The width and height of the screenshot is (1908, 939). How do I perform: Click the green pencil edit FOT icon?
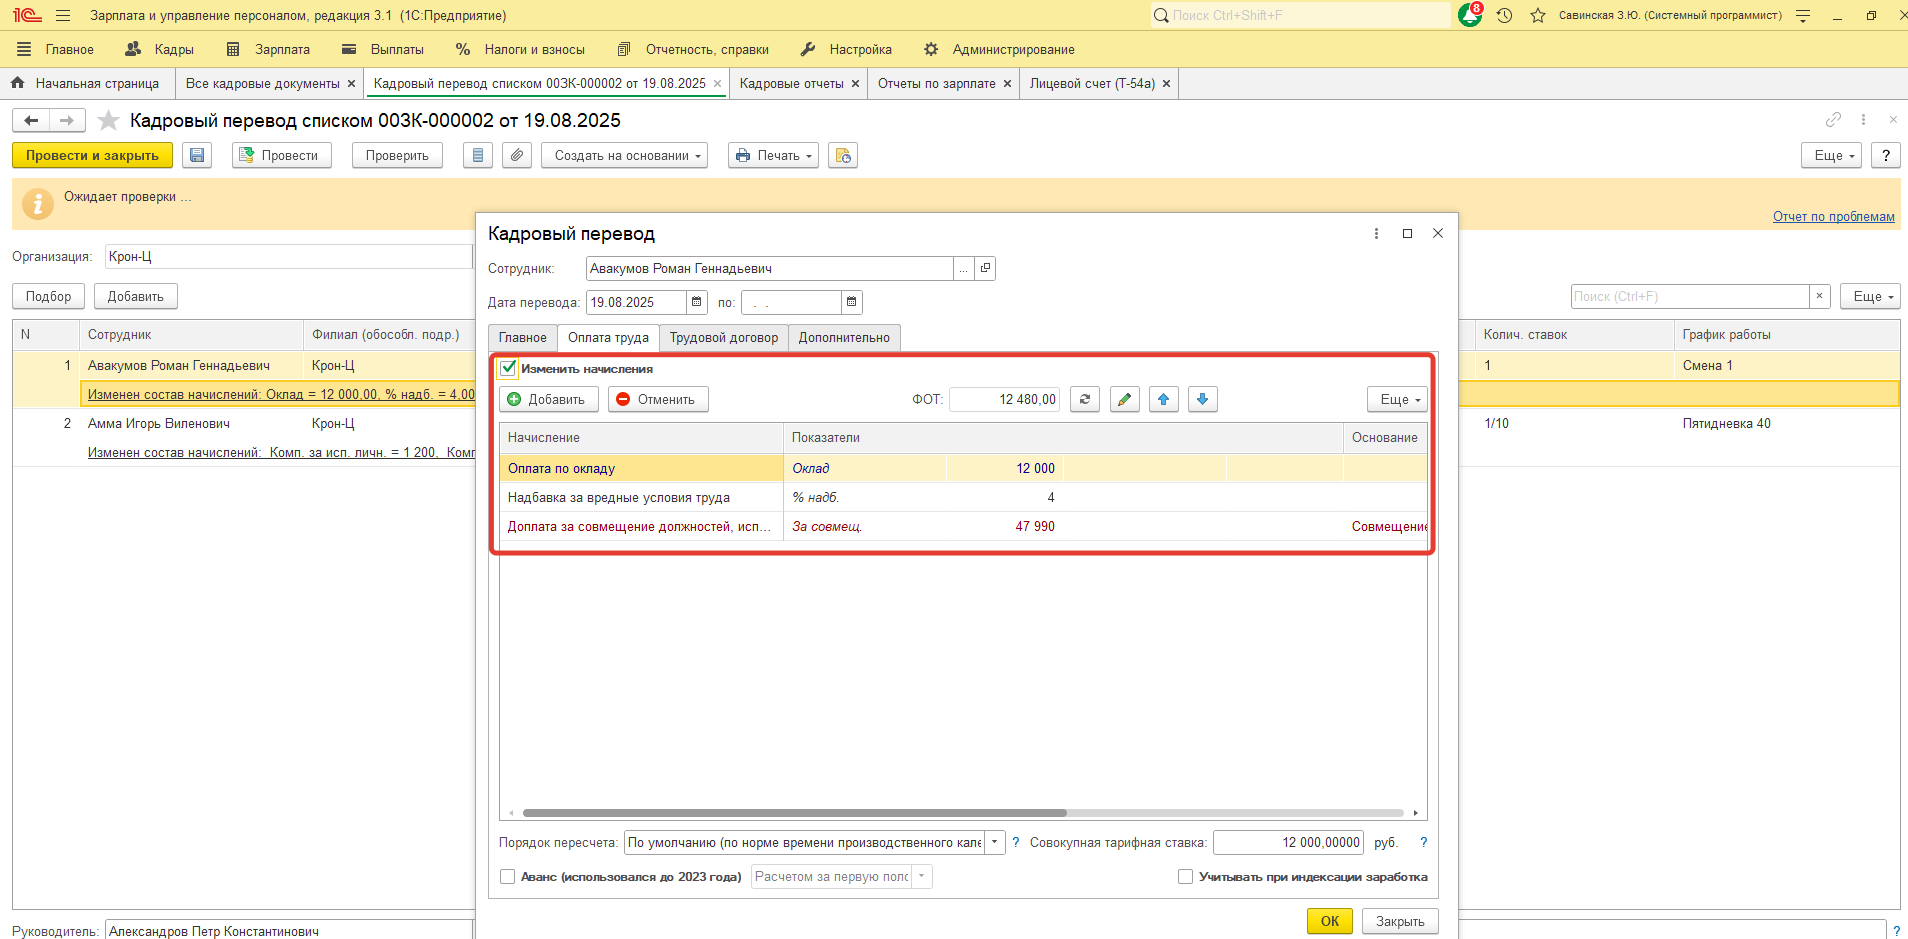[1124, 399]
